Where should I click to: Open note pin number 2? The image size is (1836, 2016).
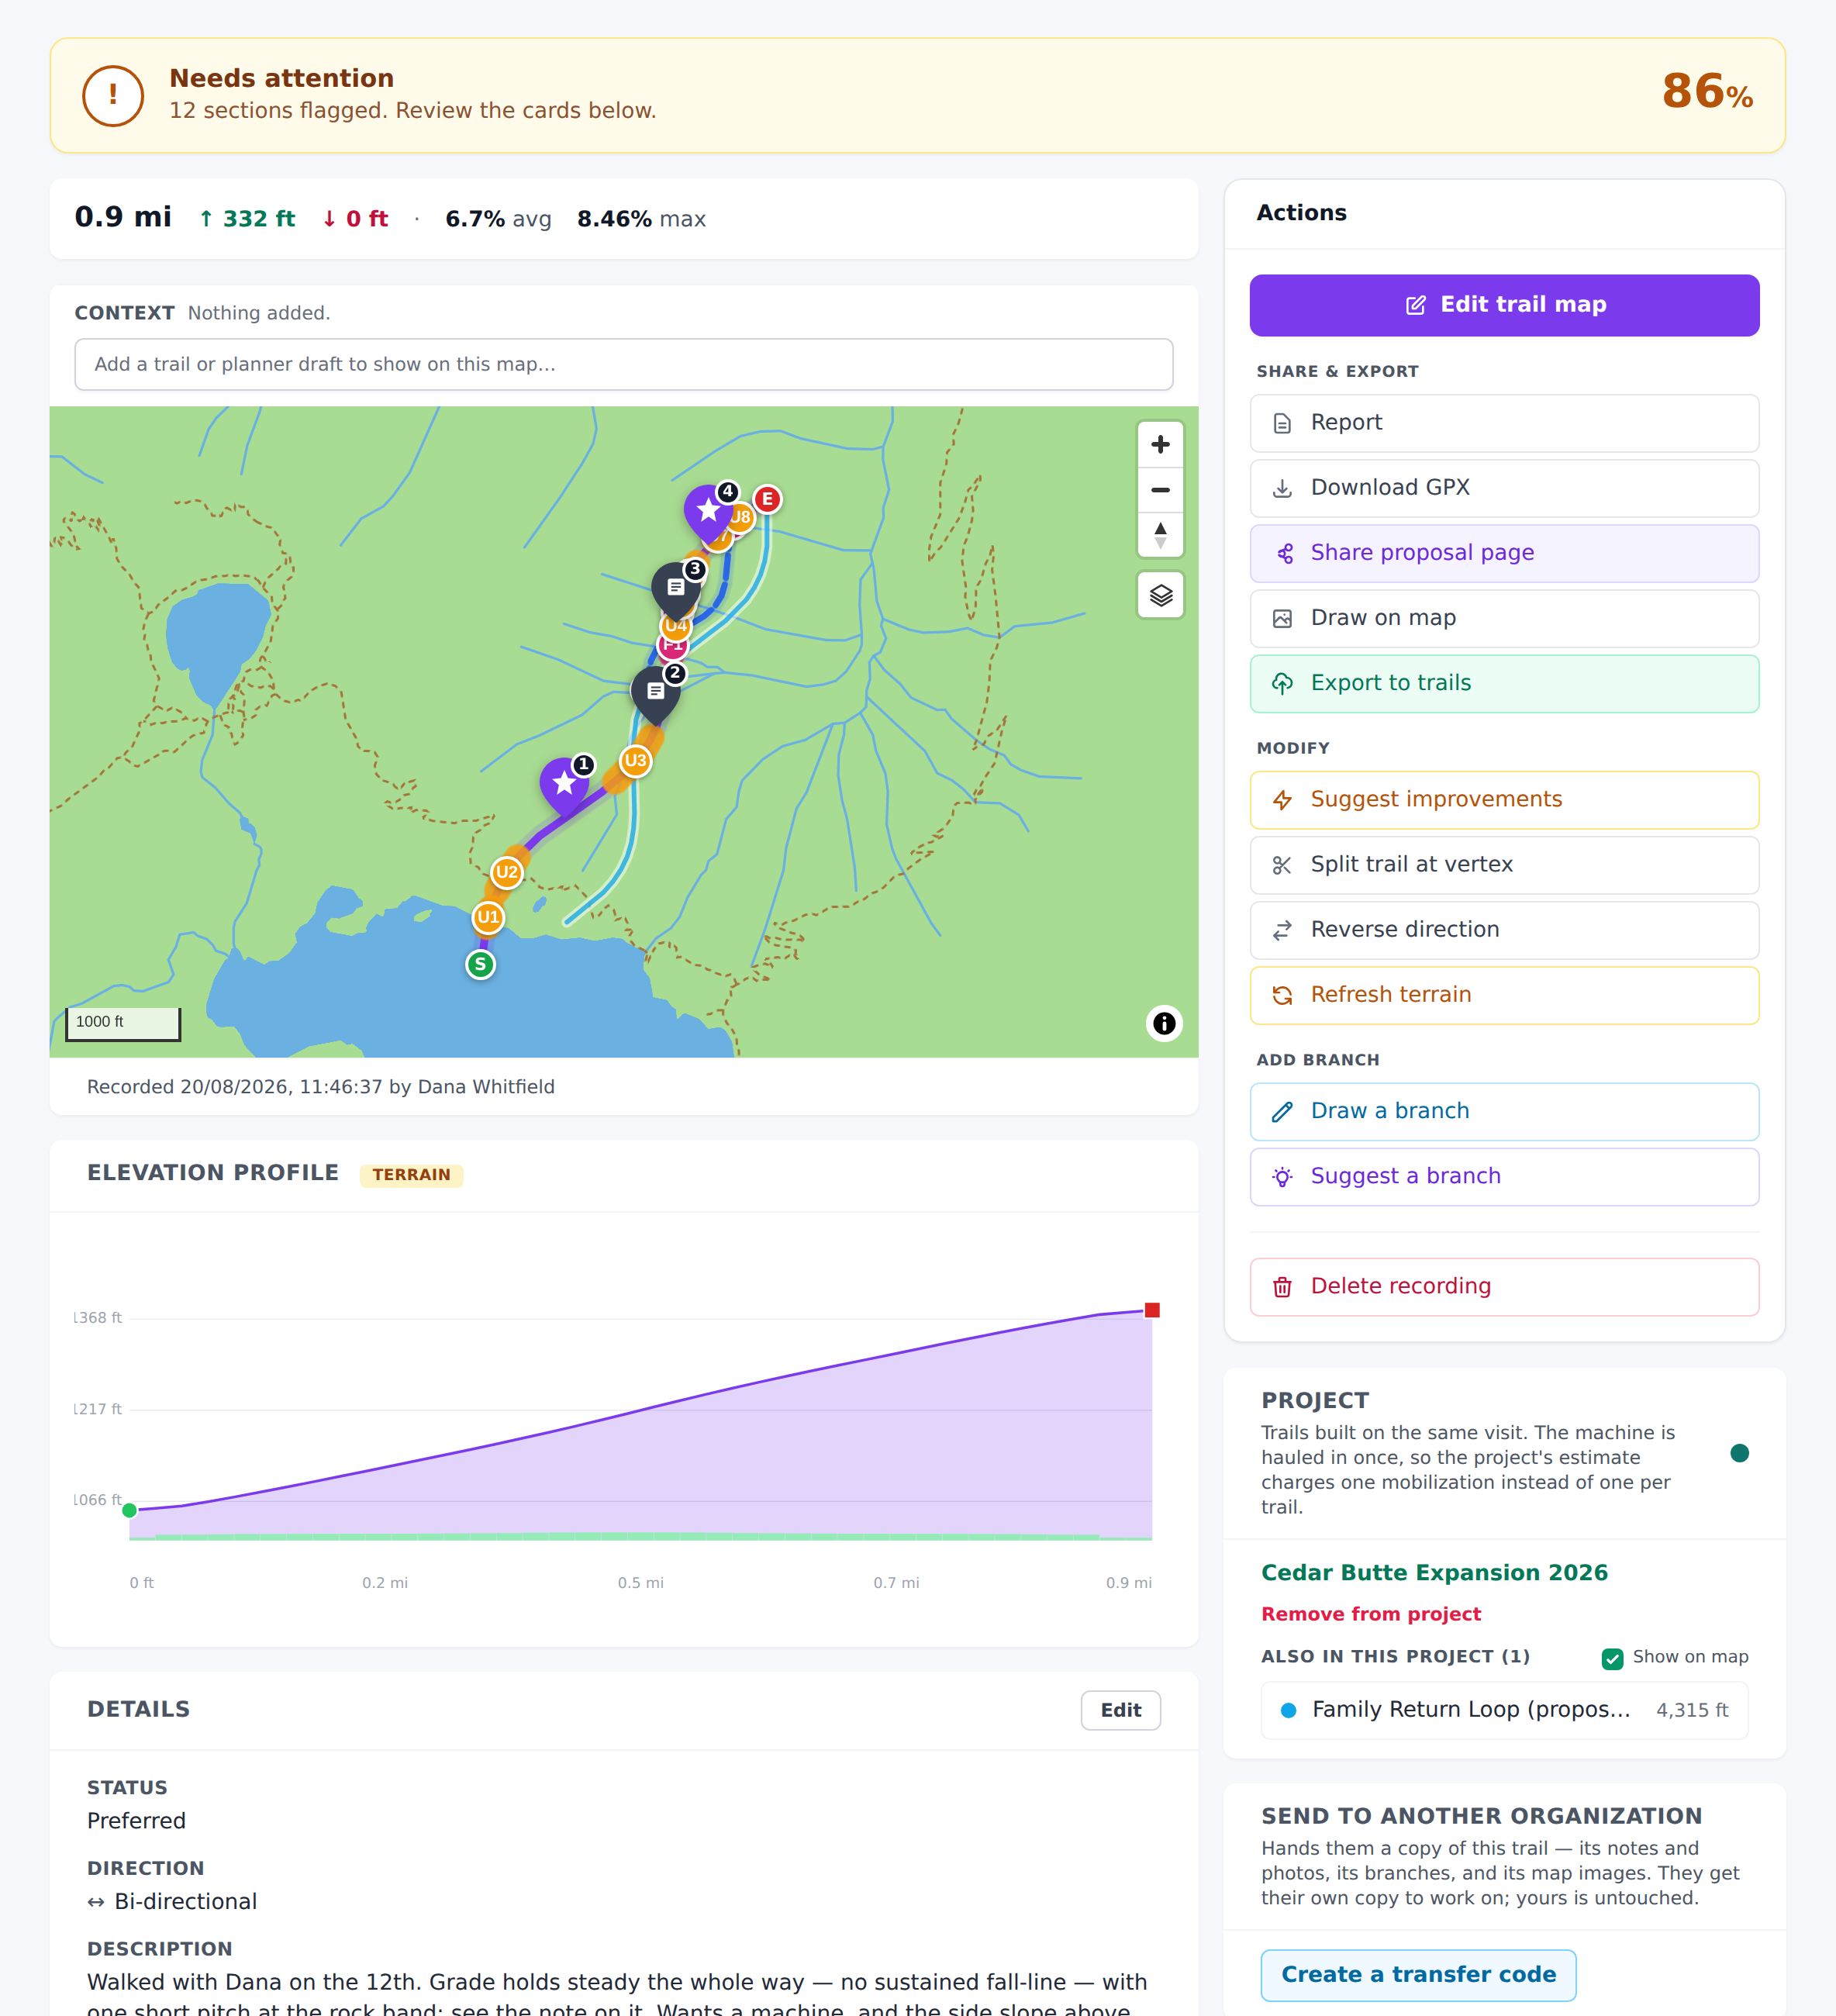(x=655, y=693)
